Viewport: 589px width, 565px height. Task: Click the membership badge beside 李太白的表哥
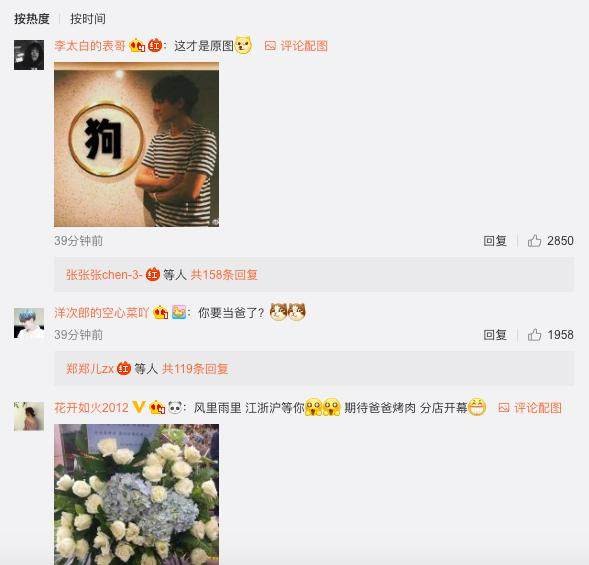137,46
